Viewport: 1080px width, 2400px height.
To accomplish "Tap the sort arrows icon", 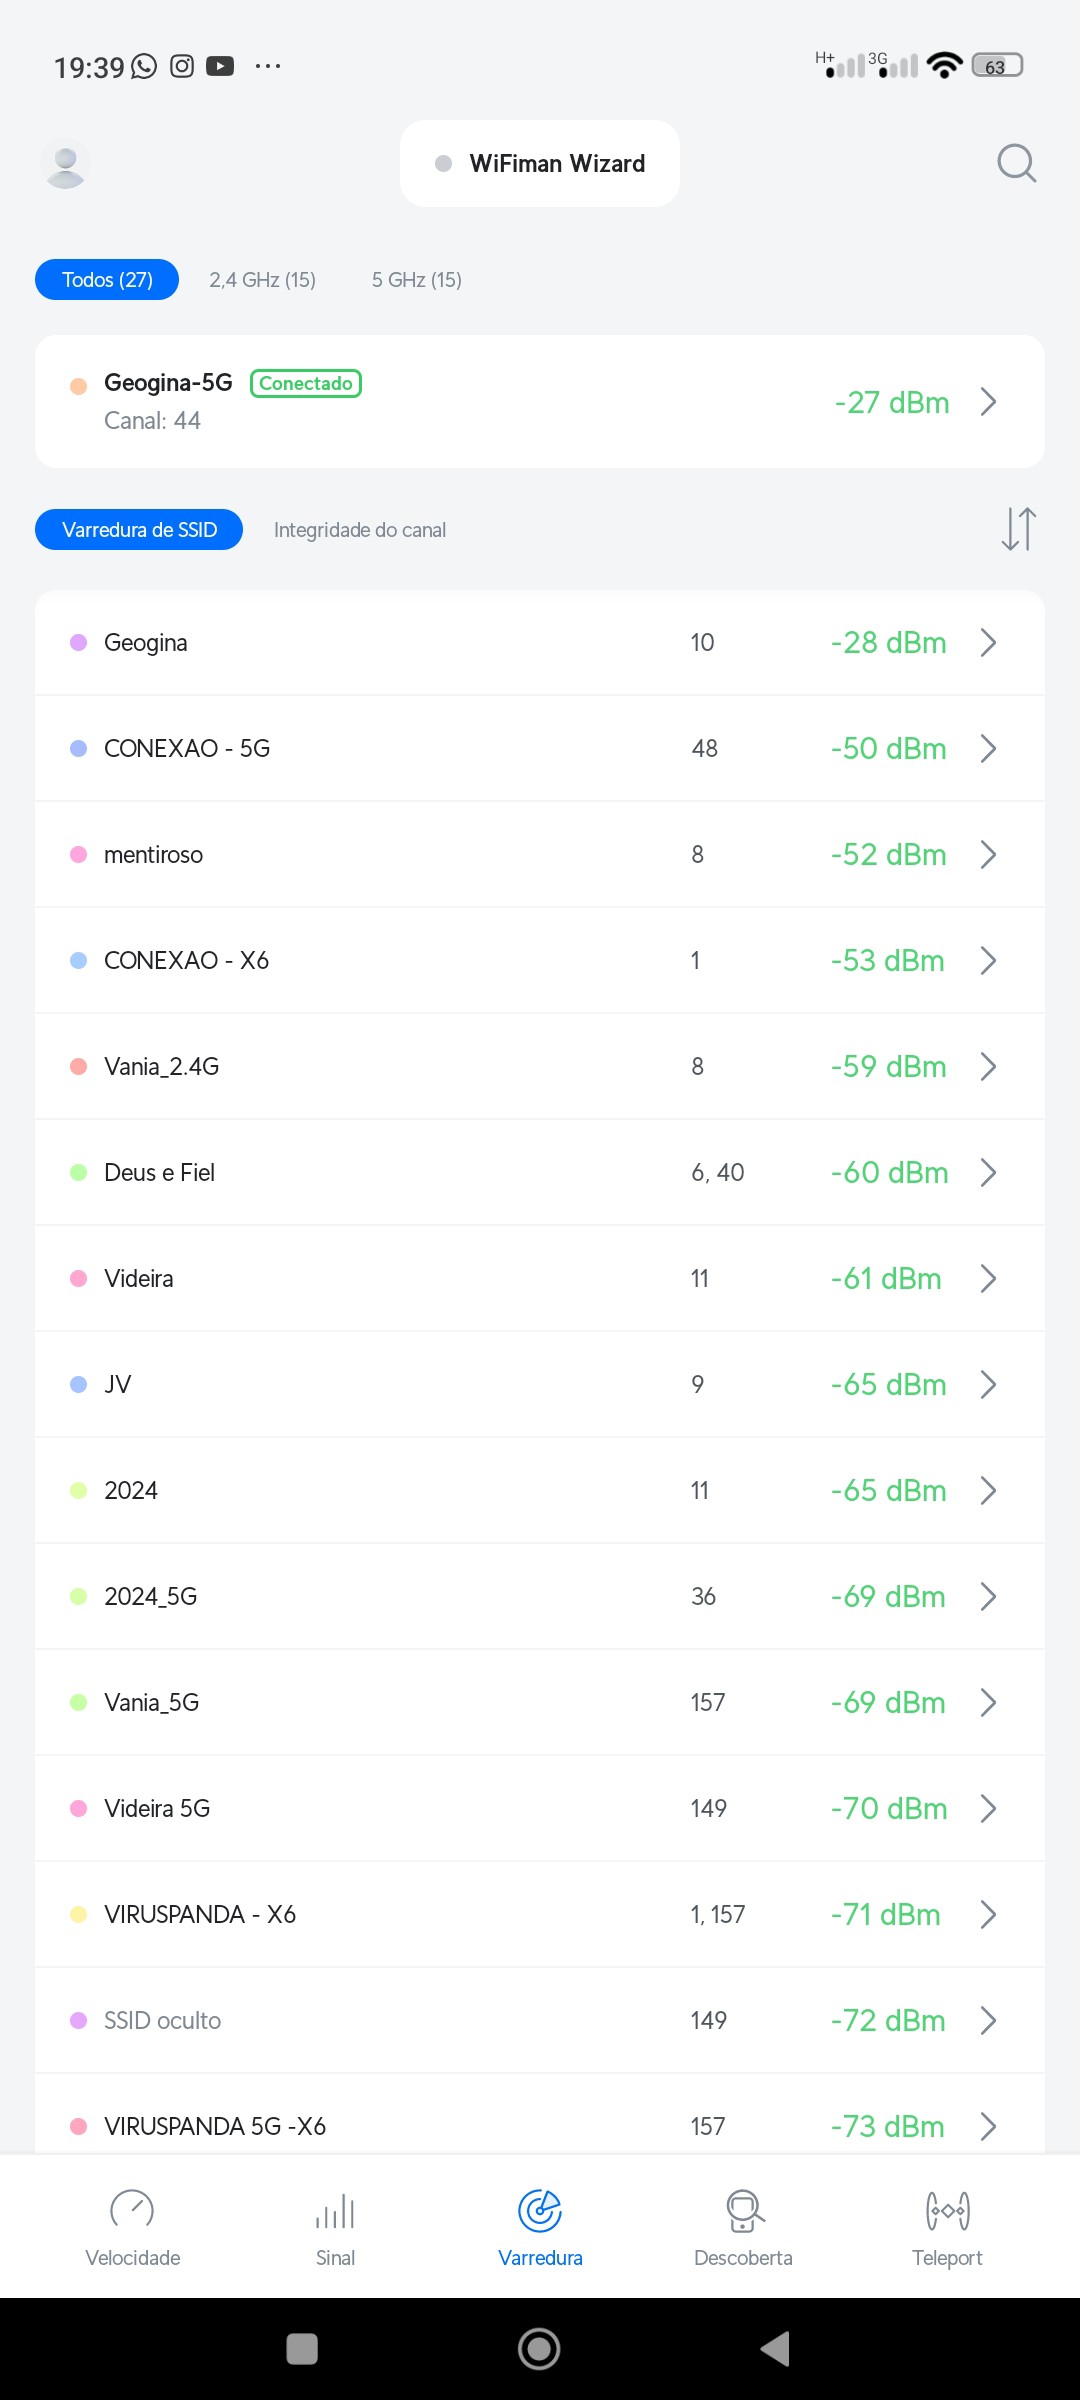I will (x=1018, y=529).
